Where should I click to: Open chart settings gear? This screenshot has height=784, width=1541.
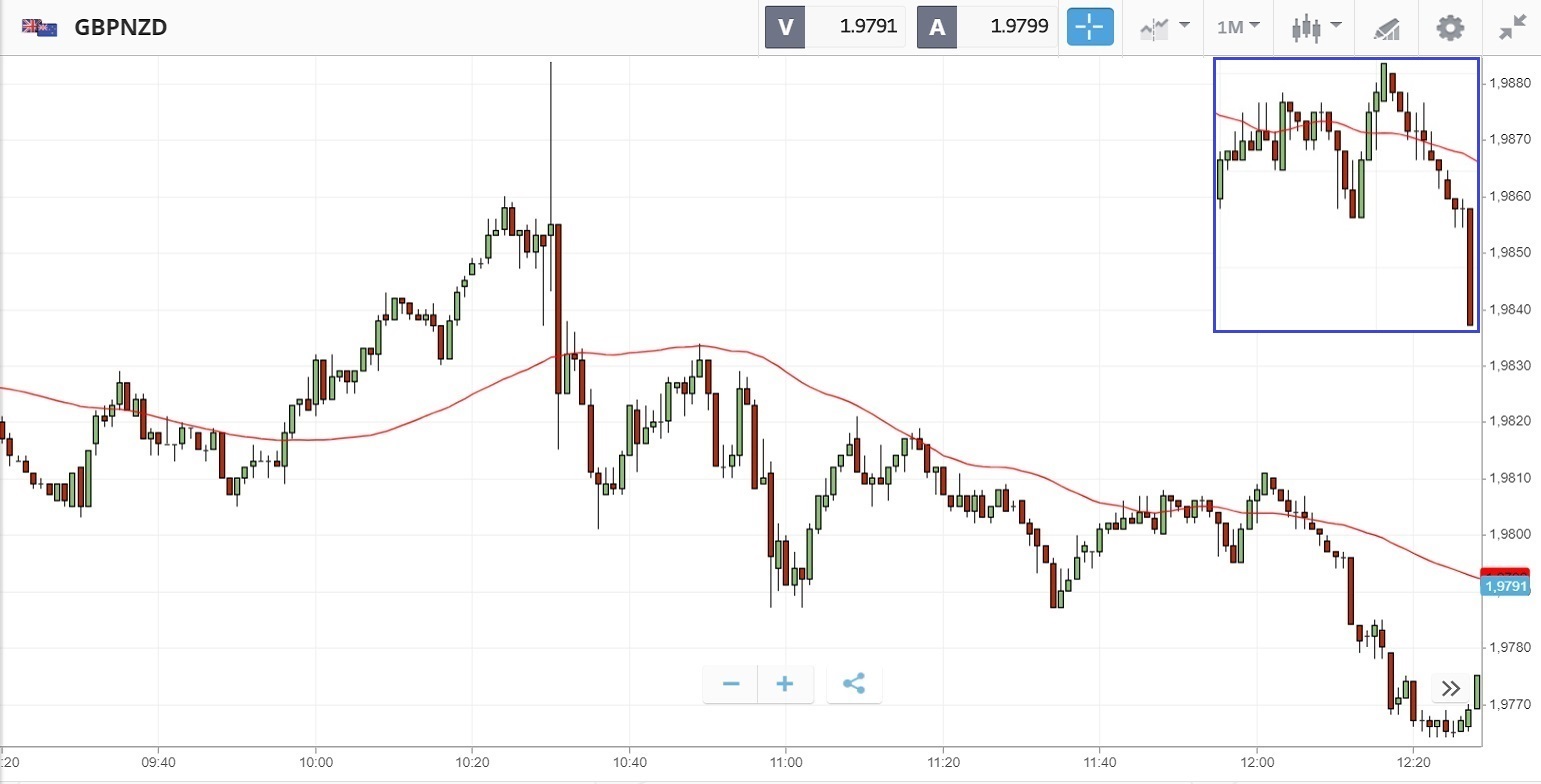click(1450, 27)
